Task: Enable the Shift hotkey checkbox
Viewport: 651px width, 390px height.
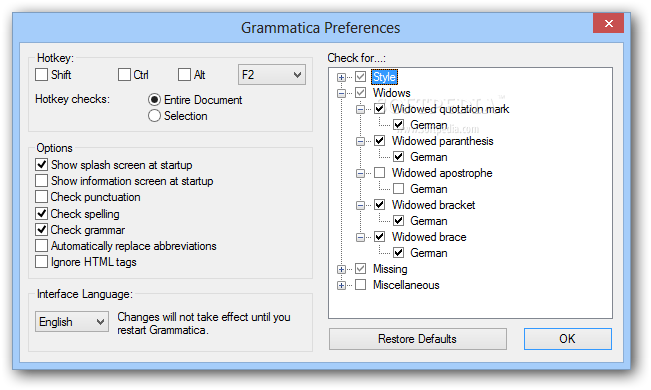Action: [42, 75]
